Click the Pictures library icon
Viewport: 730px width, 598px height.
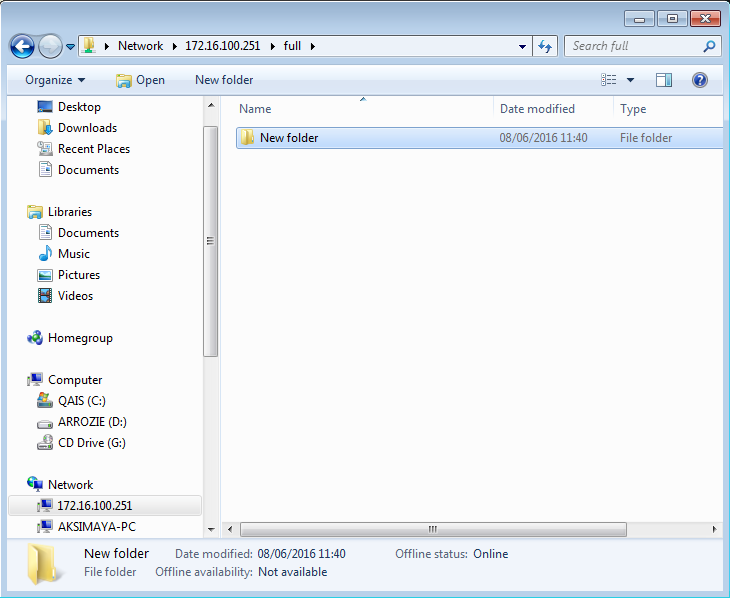(x=45, y=275)
